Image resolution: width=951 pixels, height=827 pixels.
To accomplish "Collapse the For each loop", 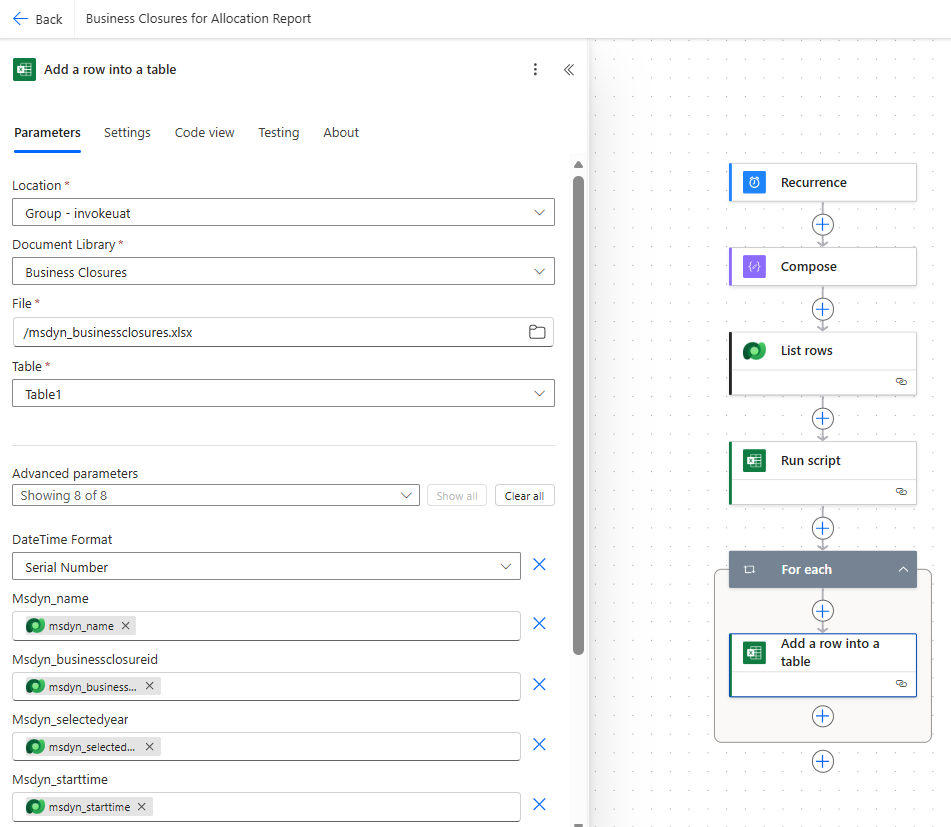I will click(903, 570).
